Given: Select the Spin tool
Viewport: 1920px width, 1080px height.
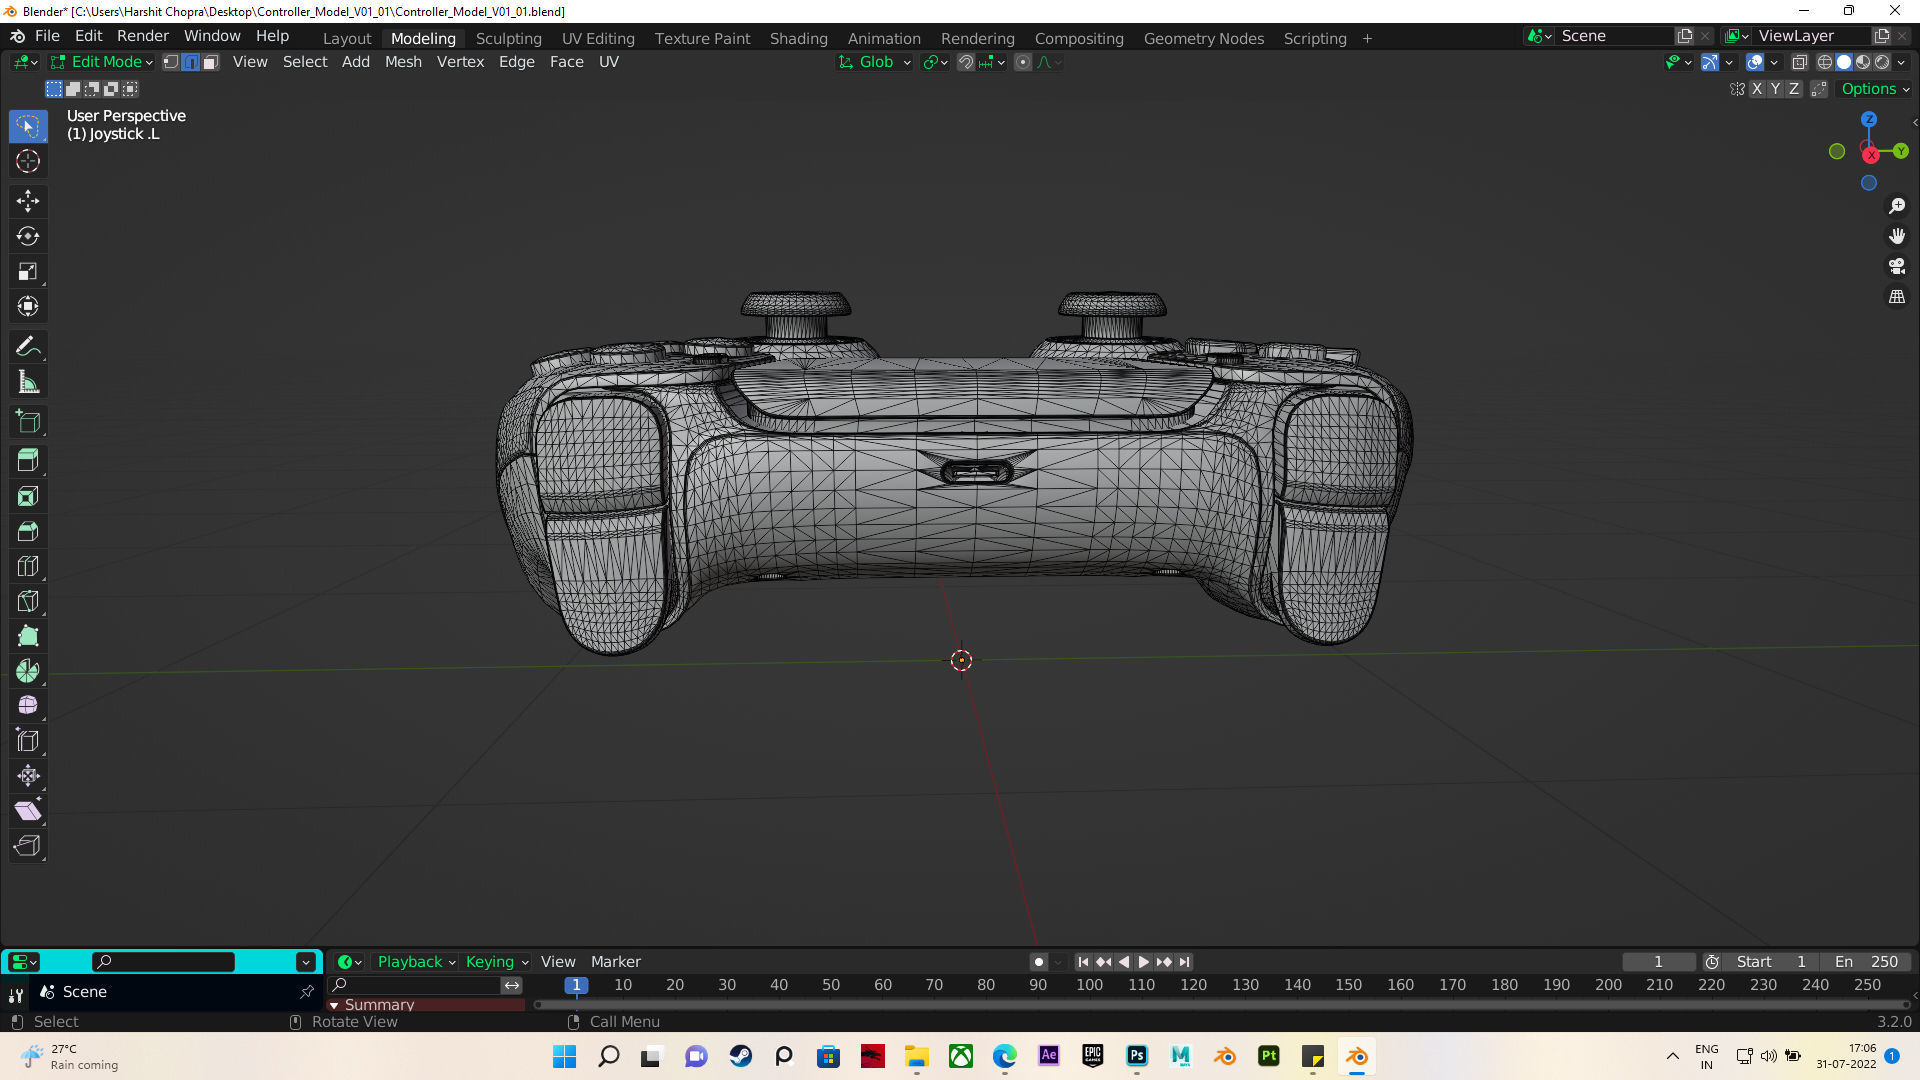Looking at the screenshot, I should 28,671.
